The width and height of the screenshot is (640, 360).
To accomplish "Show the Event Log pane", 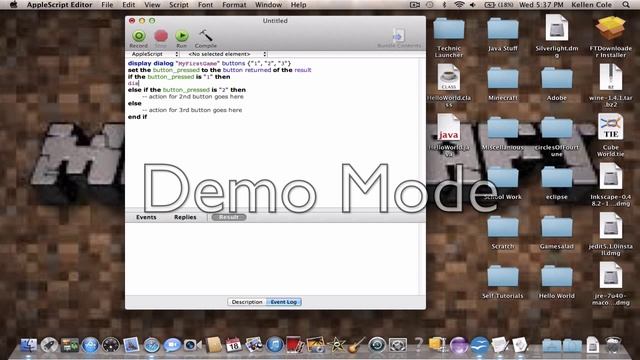I will click(284, 302).
